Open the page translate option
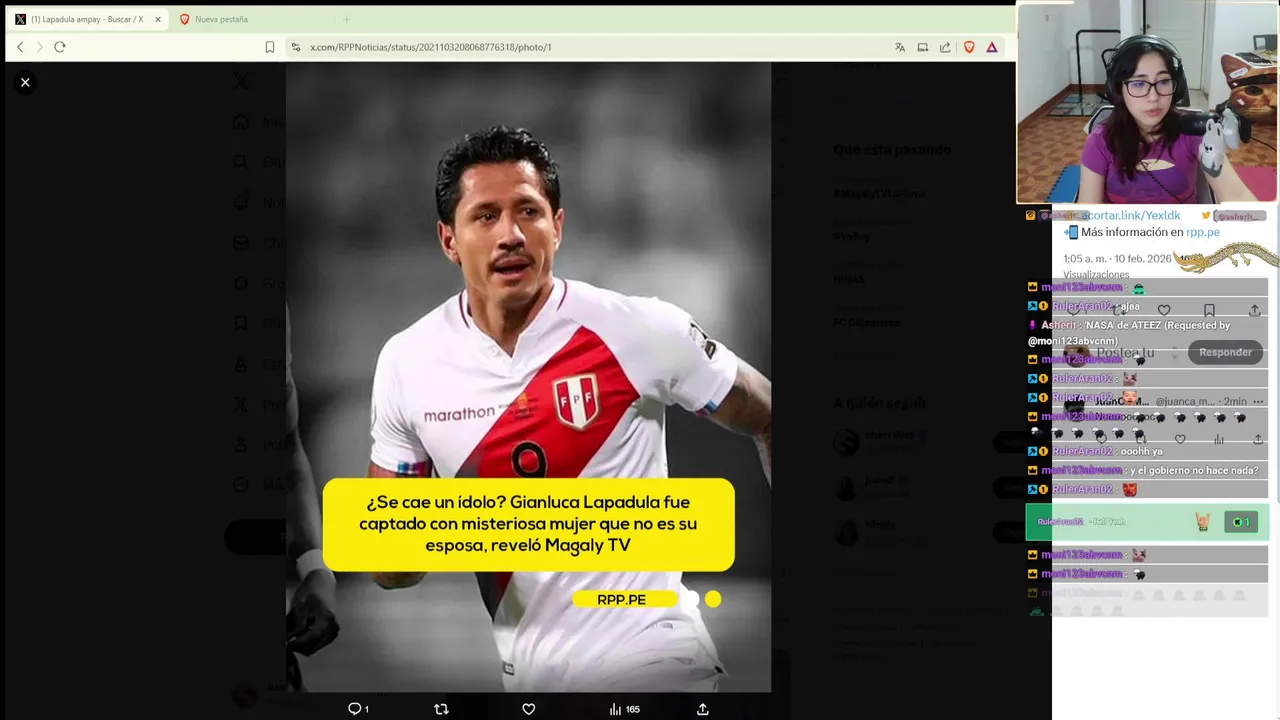 900,47
